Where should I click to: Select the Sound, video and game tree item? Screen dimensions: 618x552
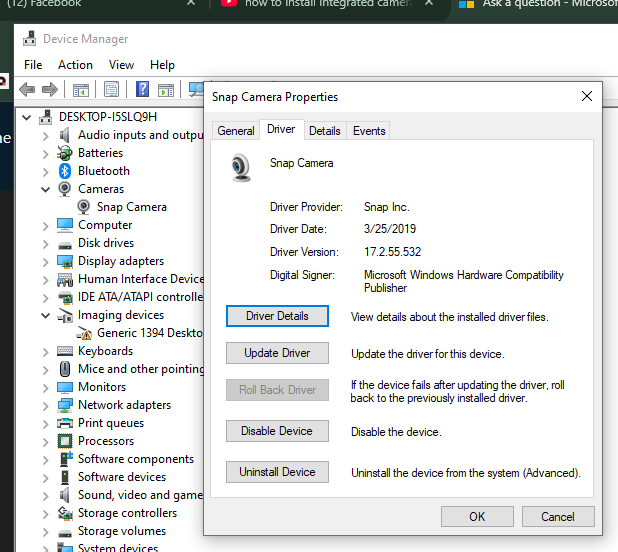pyautogui.click(x=141, y=495)
